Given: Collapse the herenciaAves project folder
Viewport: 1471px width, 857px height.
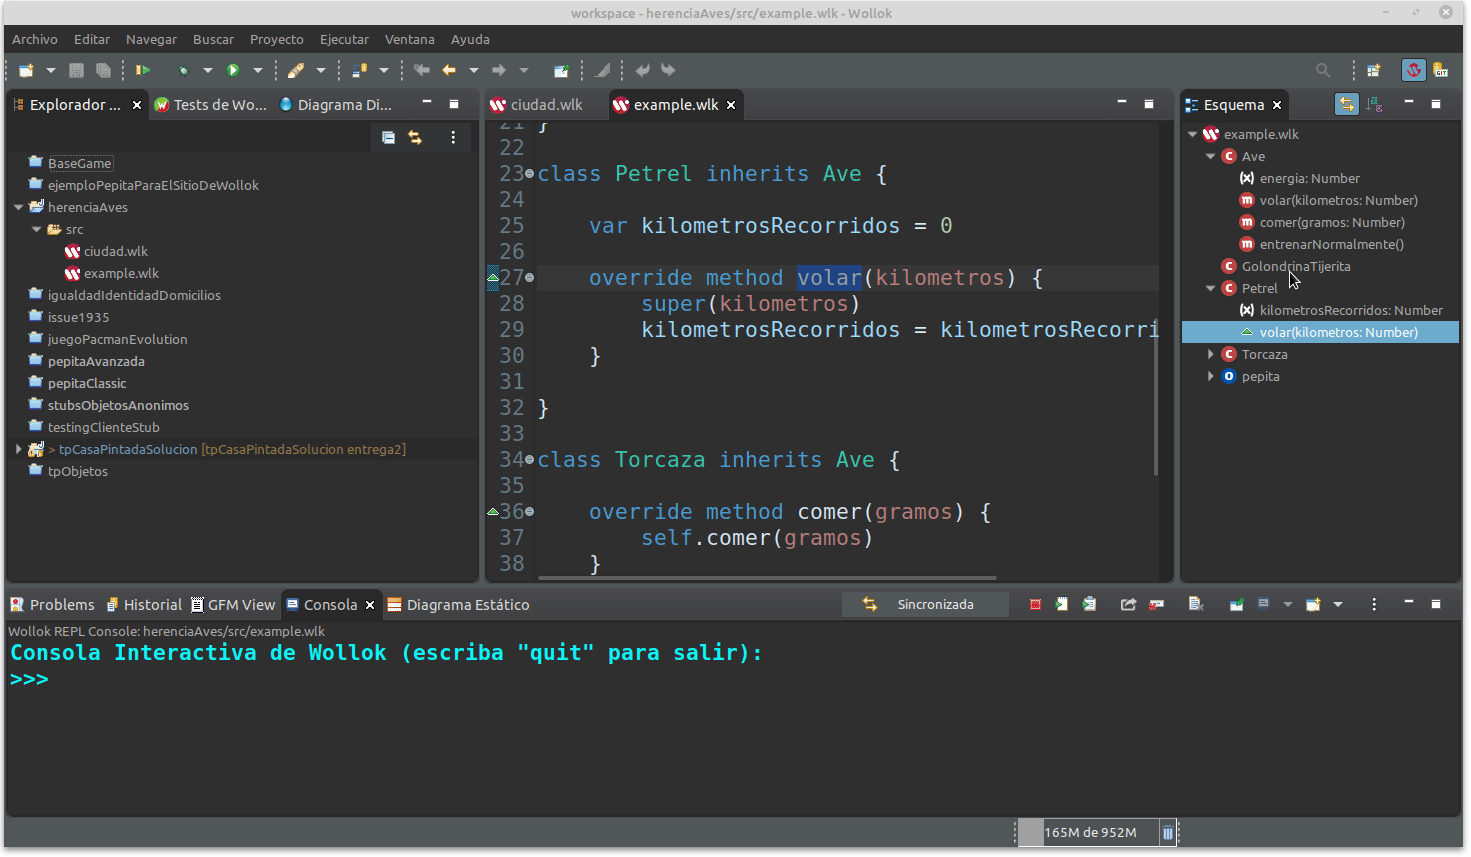Looking at the screenshot, I should point(19,207).
